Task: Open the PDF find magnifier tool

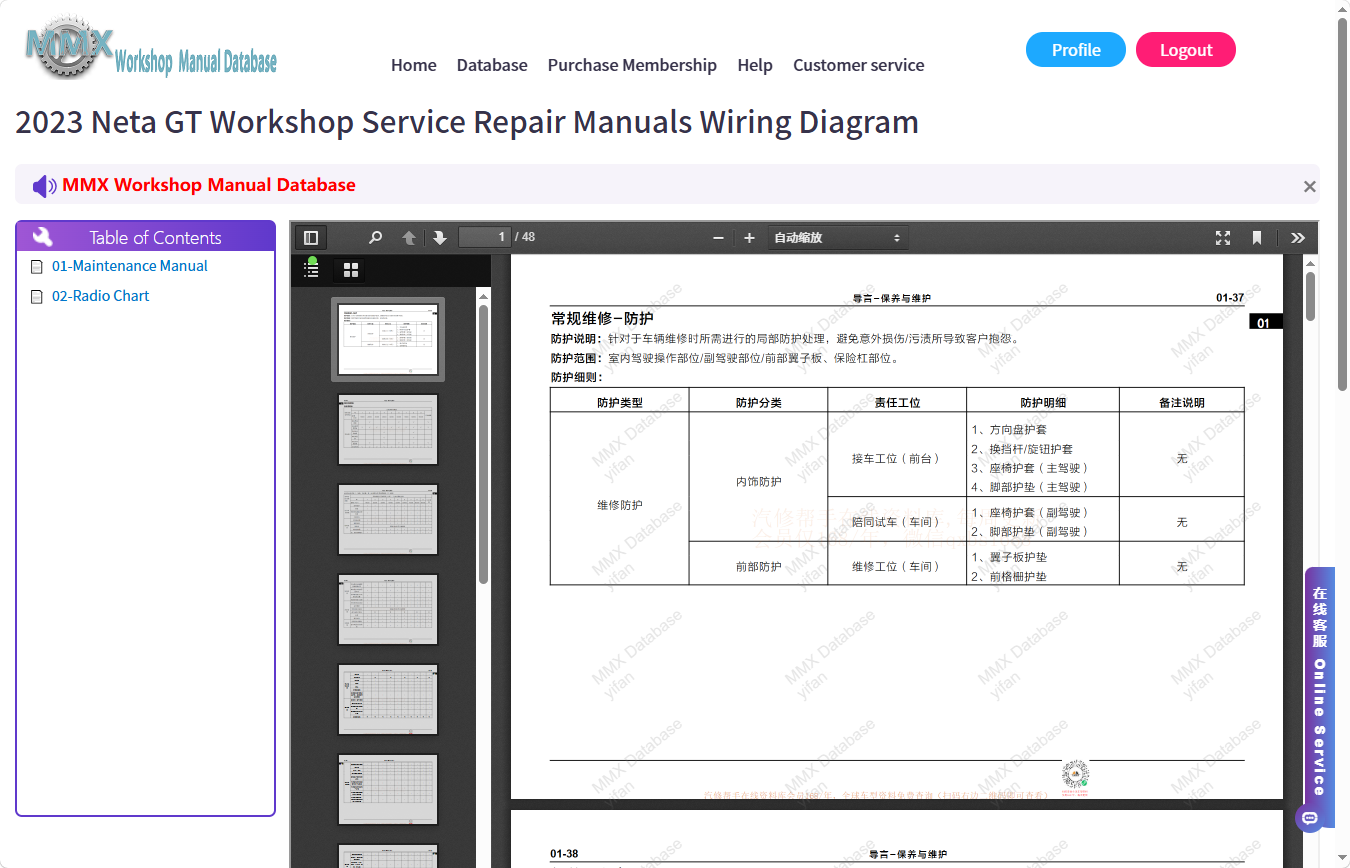Action: click(x=375, y=238)
